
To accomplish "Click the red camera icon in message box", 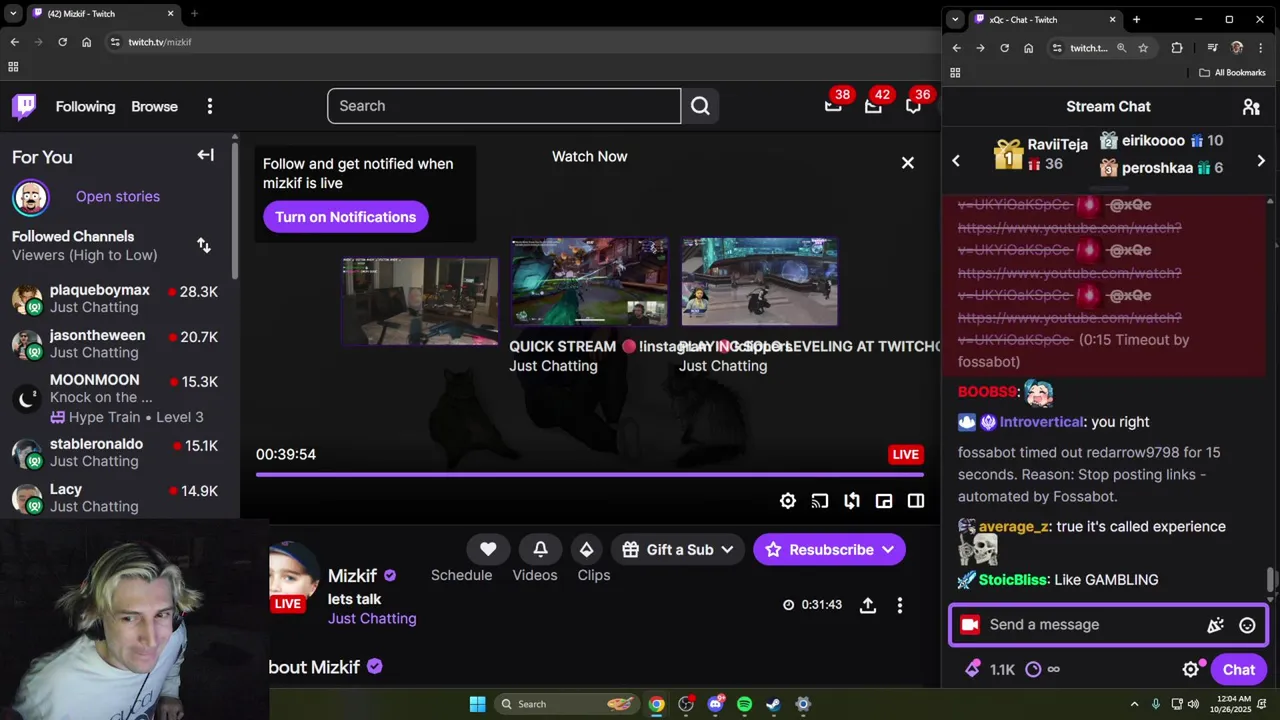I will pyautogui.click(x=969, y=625).
